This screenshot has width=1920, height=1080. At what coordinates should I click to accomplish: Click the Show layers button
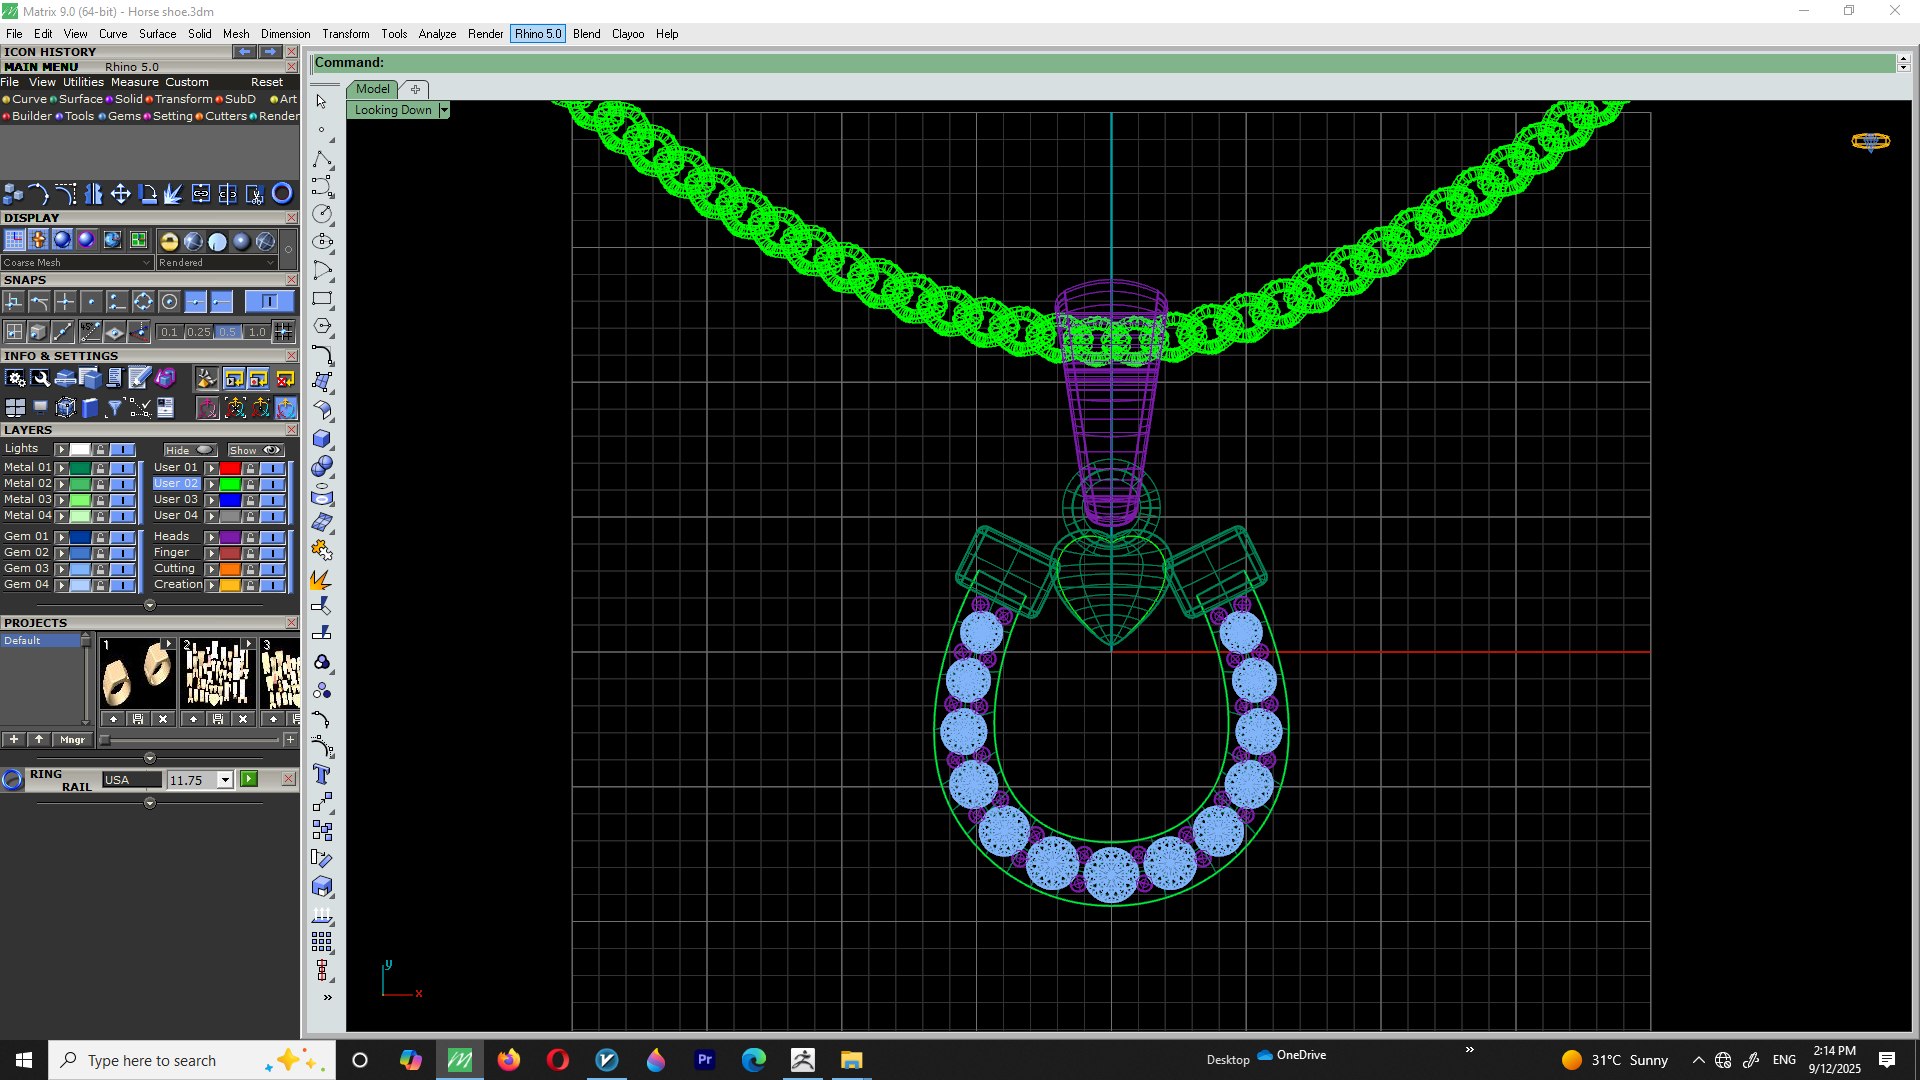(256, 450)
